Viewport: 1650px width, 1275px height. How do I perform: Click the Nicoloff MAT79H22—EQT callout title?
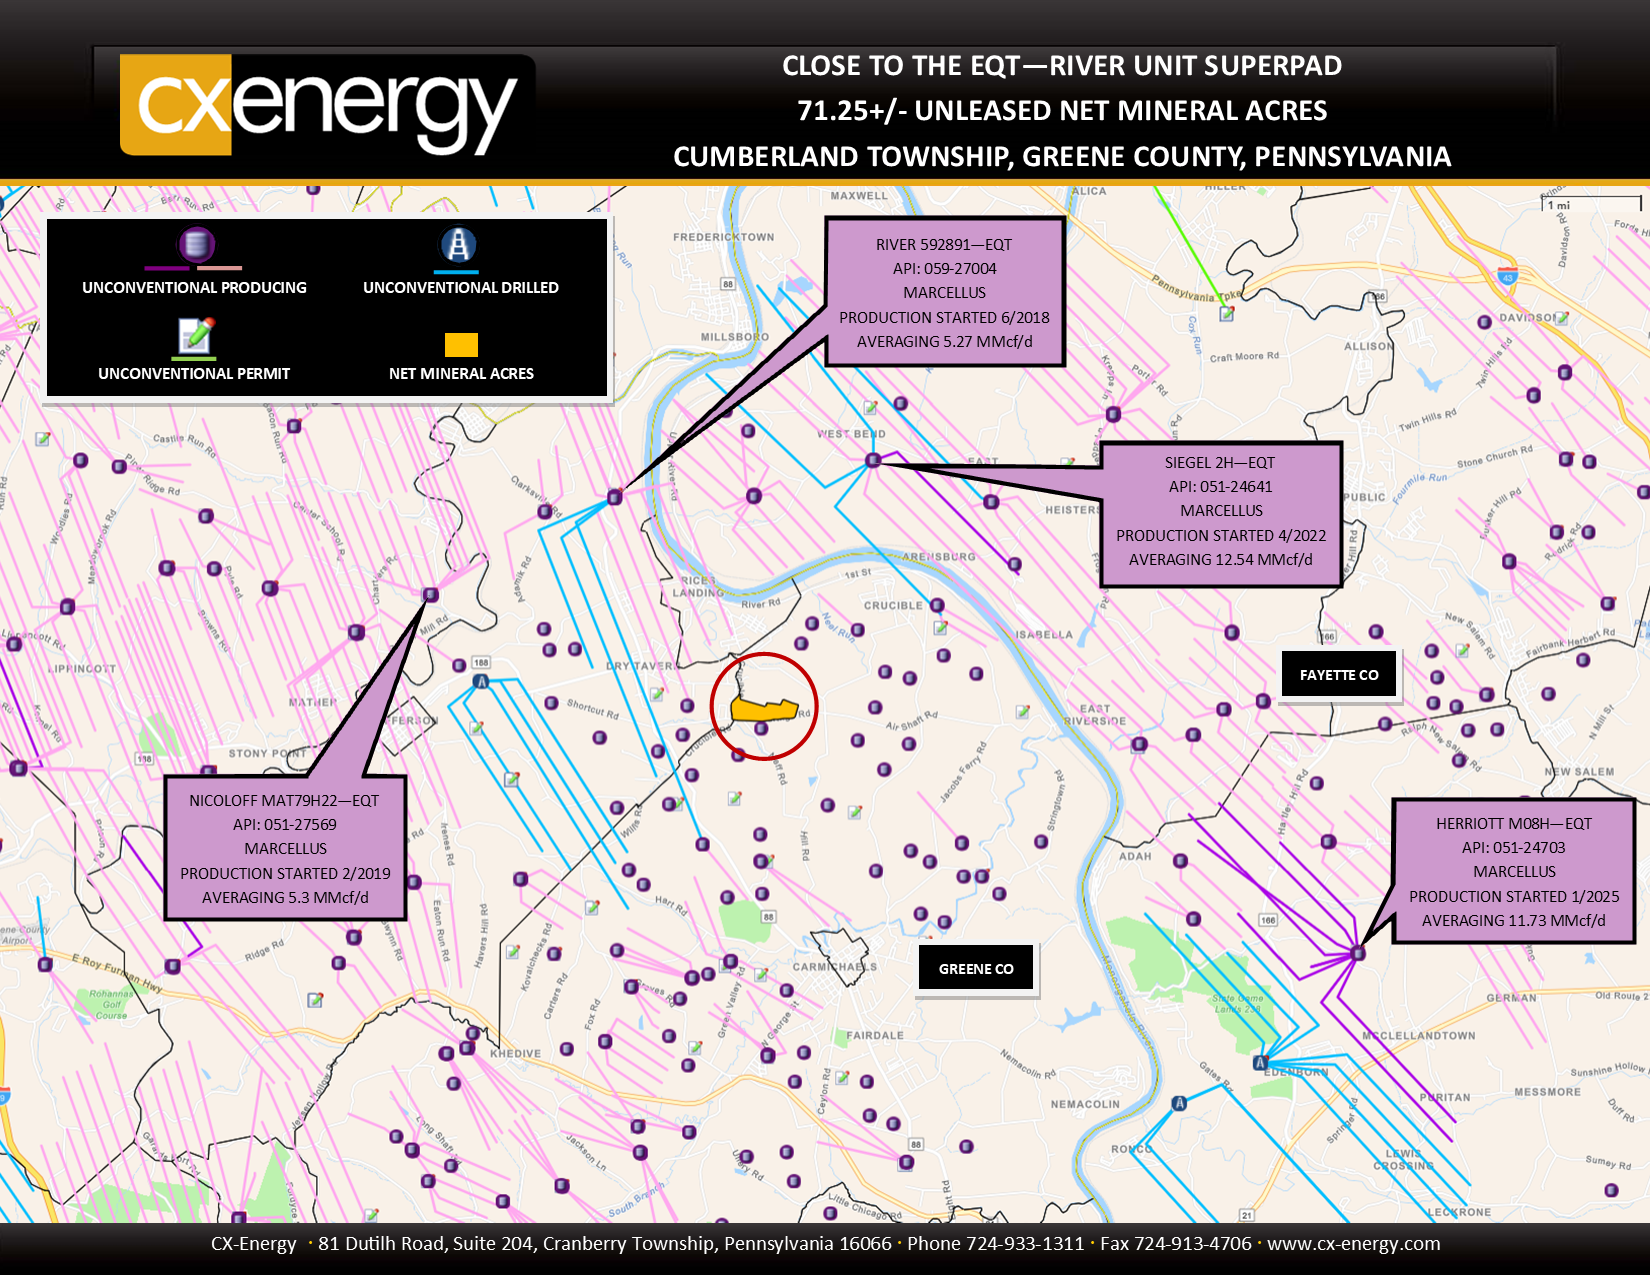pyautogui.click(x=284, y=800)
